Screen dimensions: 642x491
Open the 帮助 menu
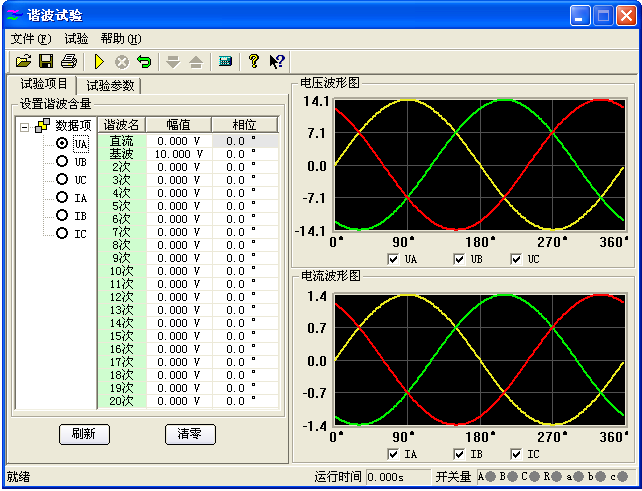[x=120, y=38]
